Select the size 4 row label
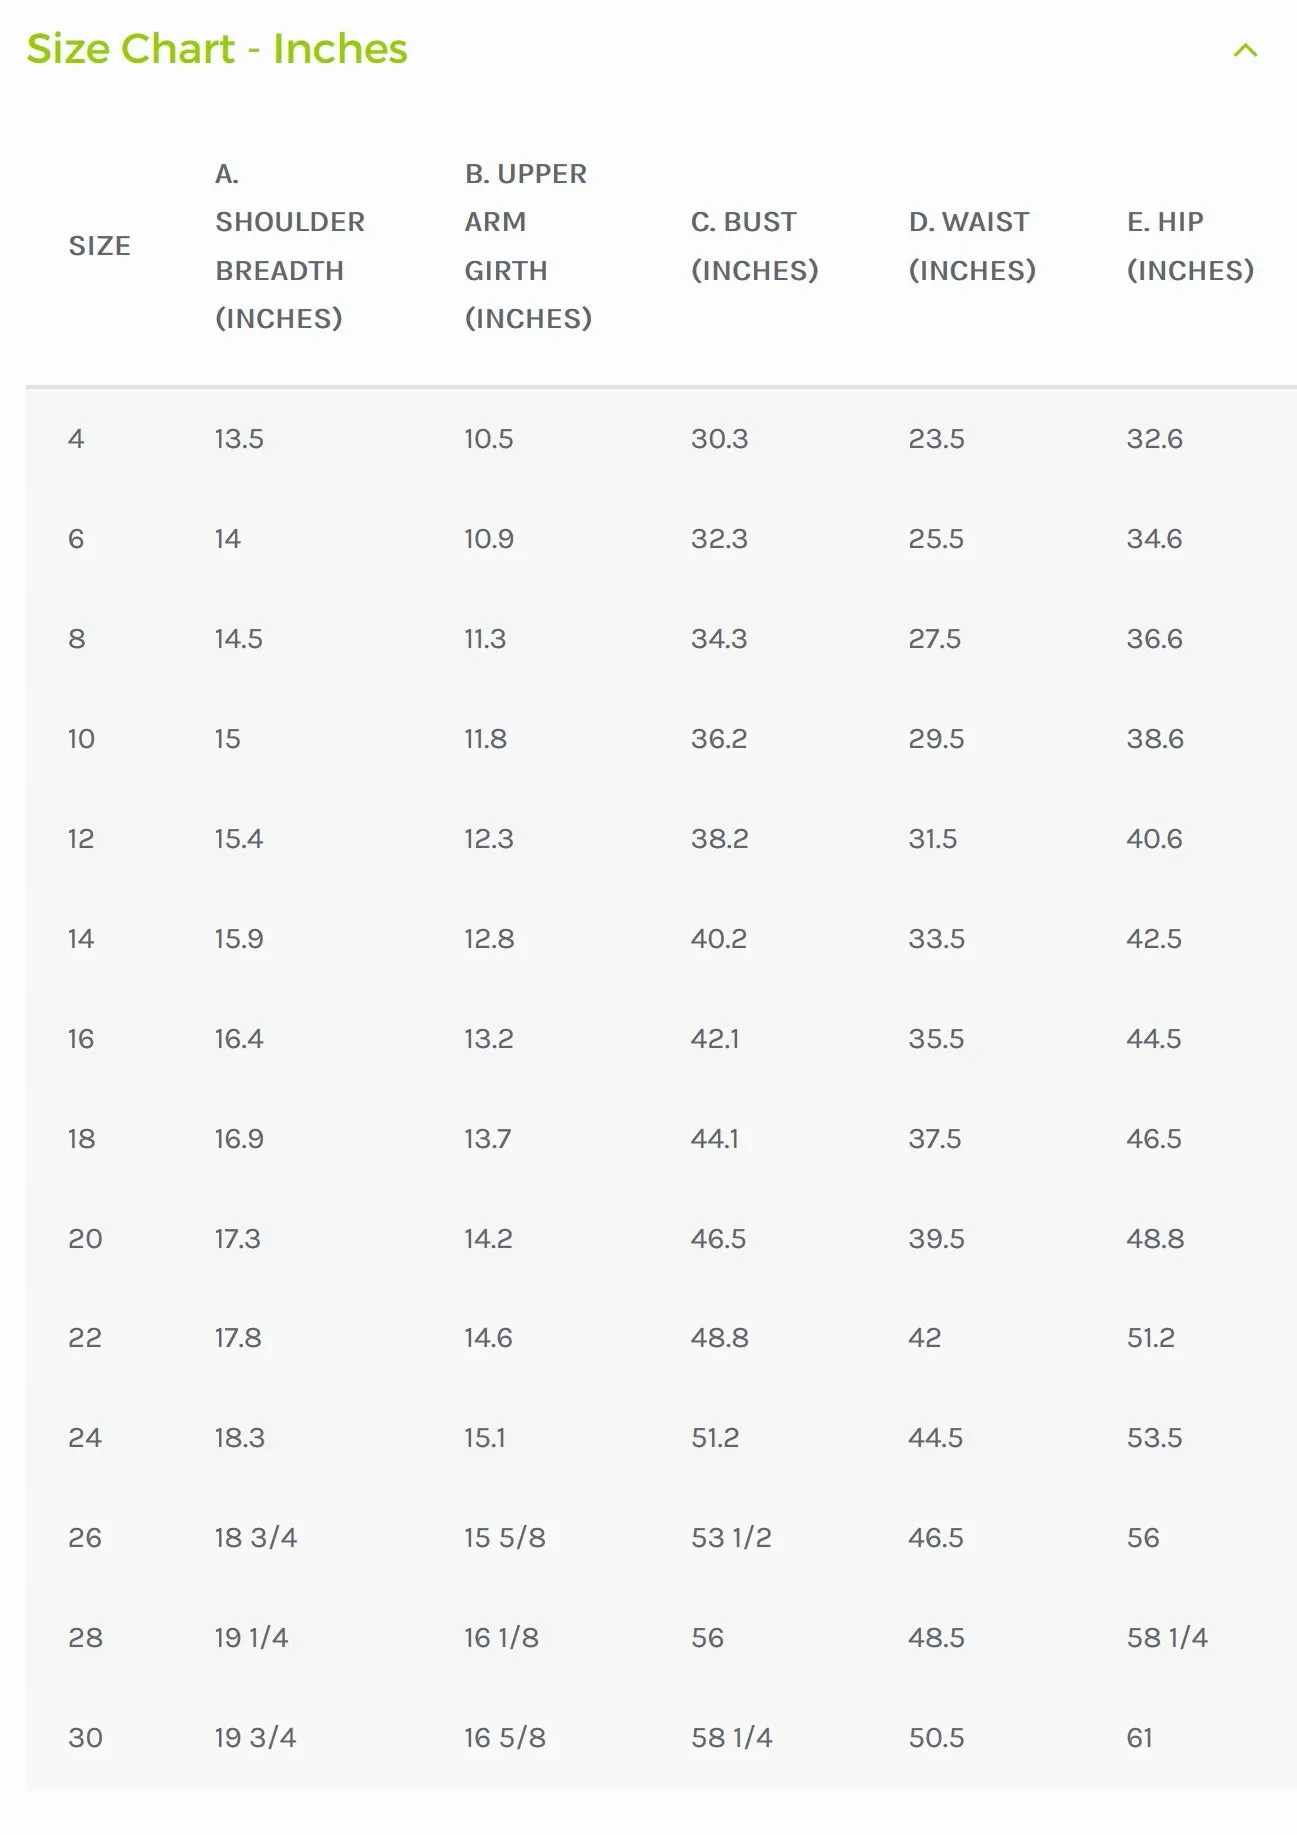This screenshot has height=1835, width=1297. click(x=76, y=439)
